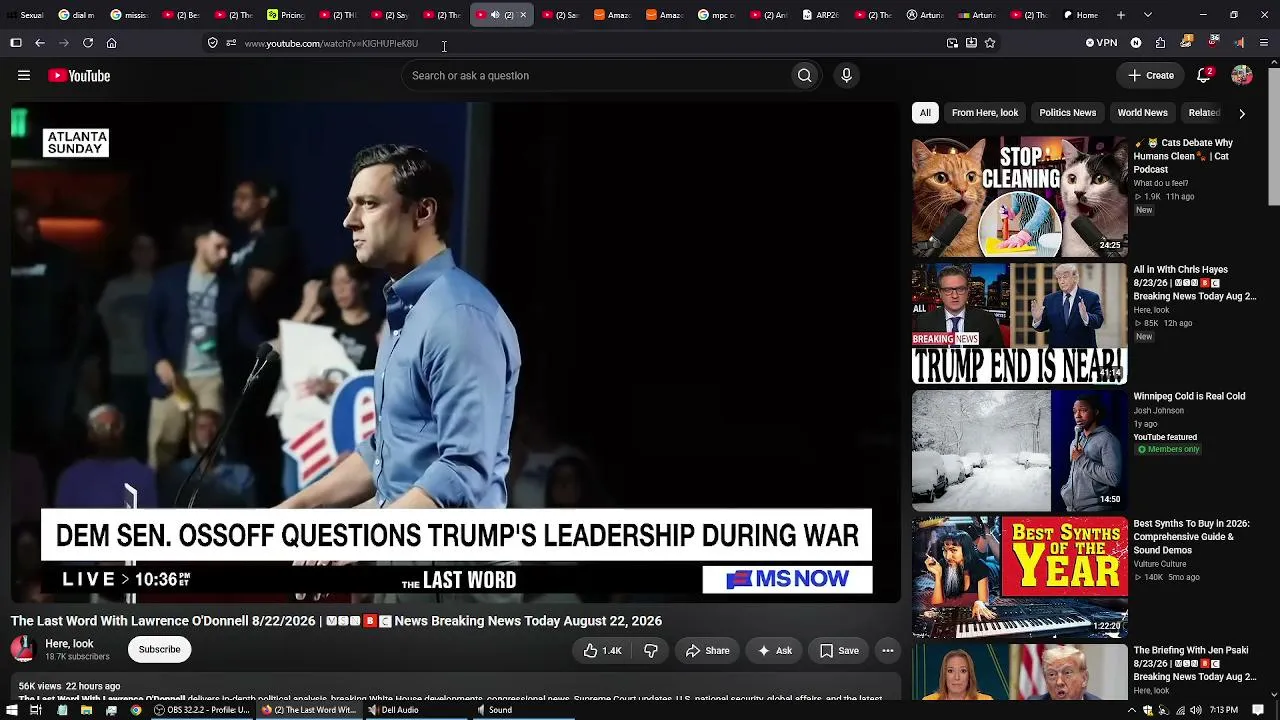Screen dimensions: 1280x720
Task: Open Cats Debate video thumbnail
Action: point(1019,196)
